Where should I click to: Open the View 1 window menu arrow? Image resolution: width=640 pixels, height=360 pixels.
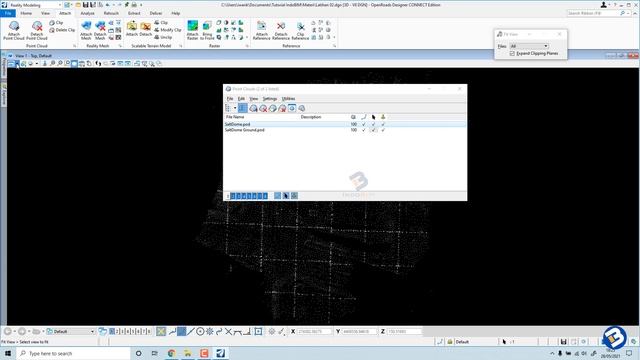(x=10, y=56)
